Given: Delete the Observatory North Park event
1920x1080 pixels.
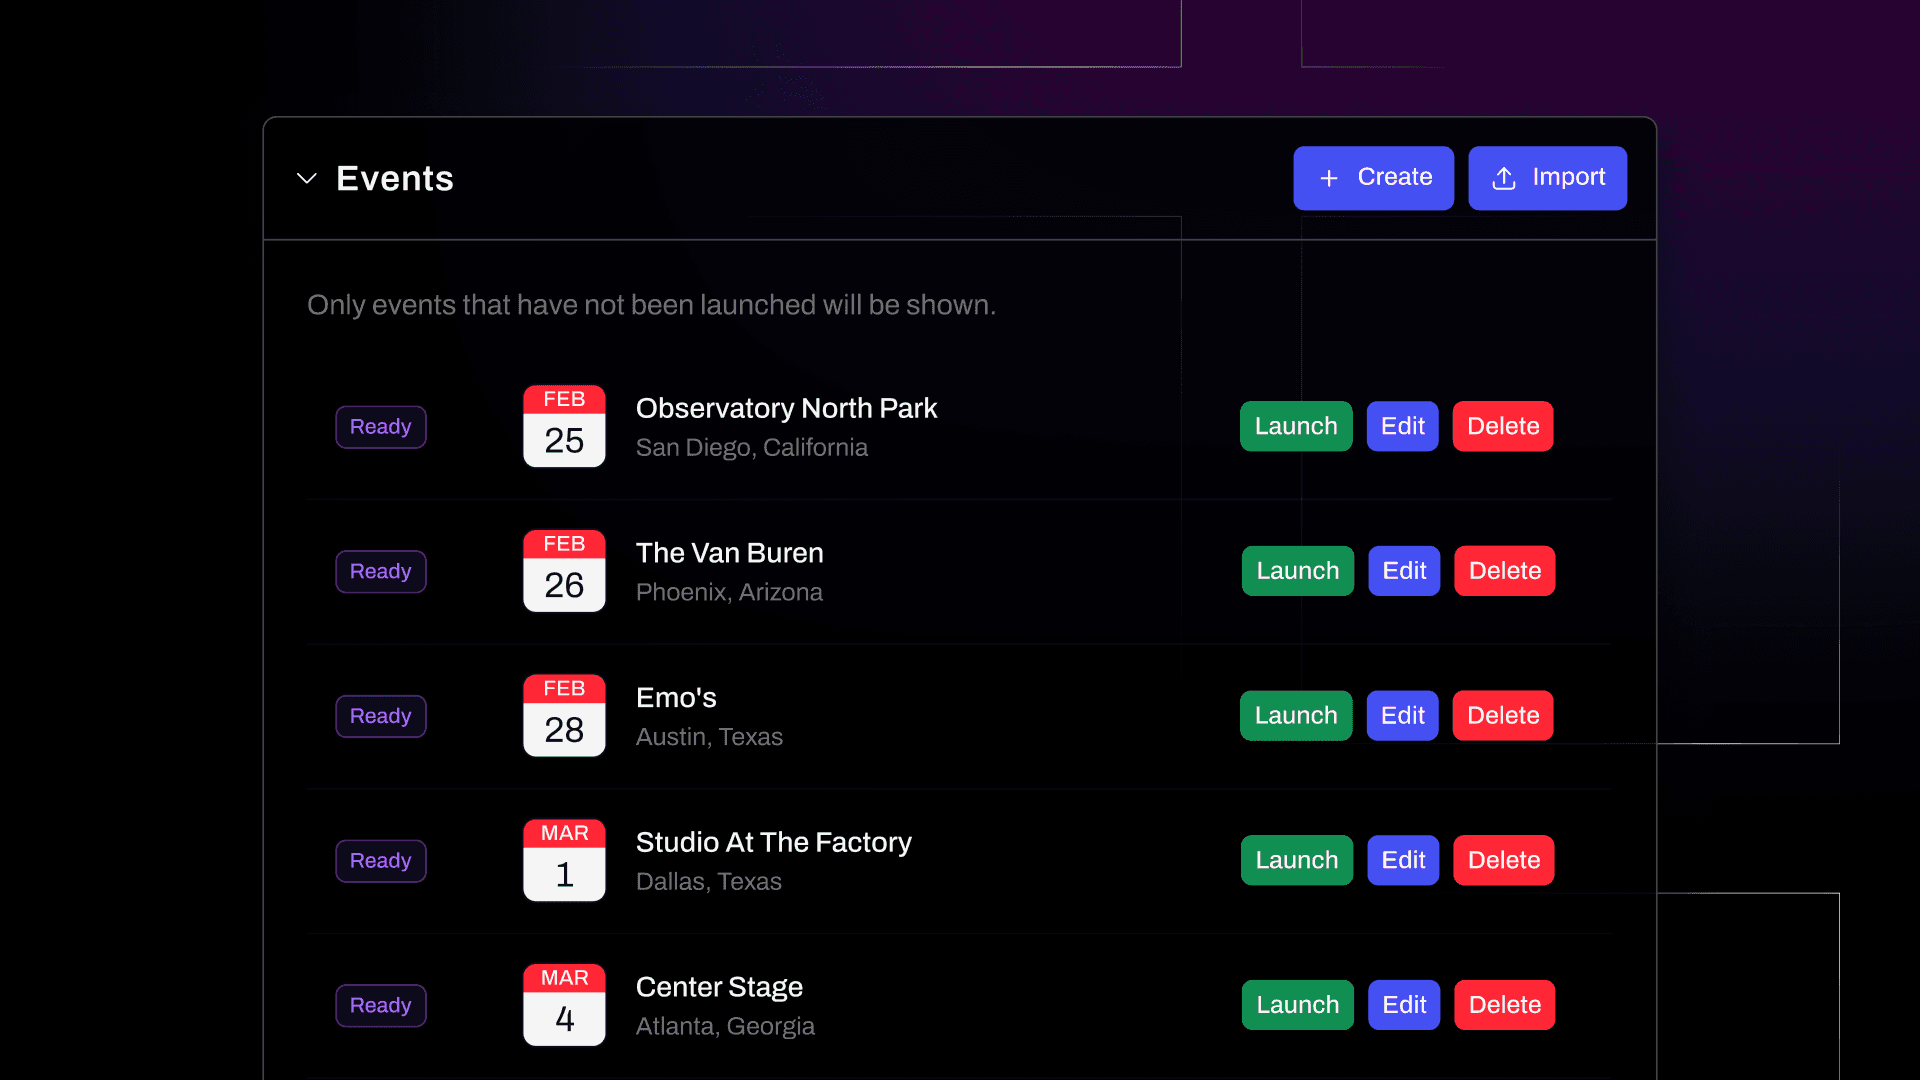Looking at the screenshot, I should pos(1503,426).
